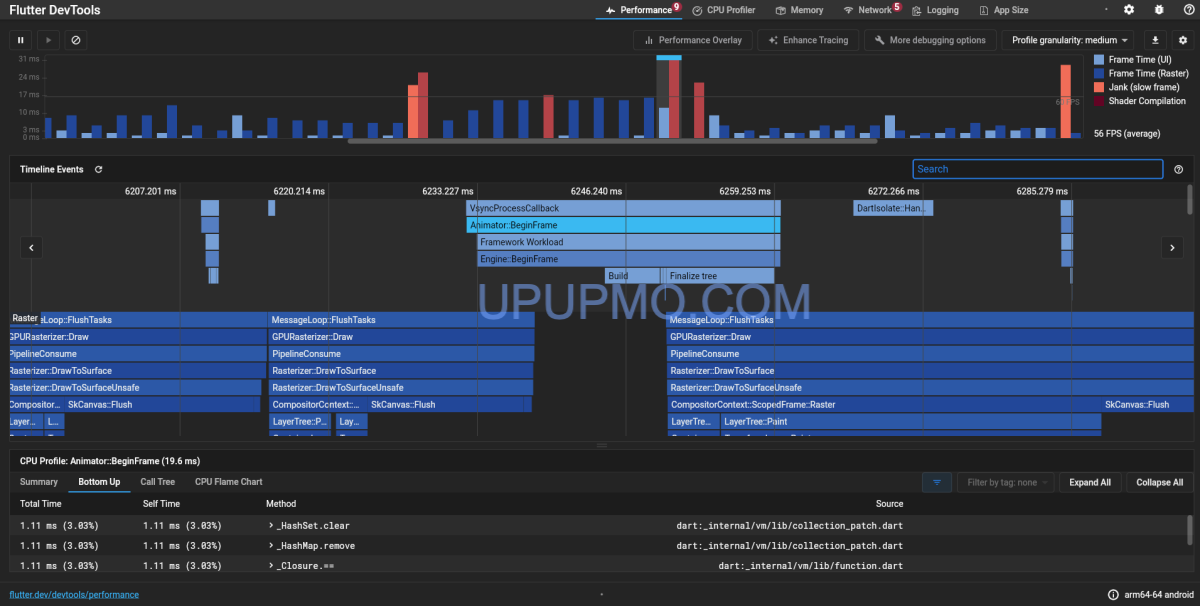
Task: Open performance settings gear icon
Action: tap(1183, 40)
